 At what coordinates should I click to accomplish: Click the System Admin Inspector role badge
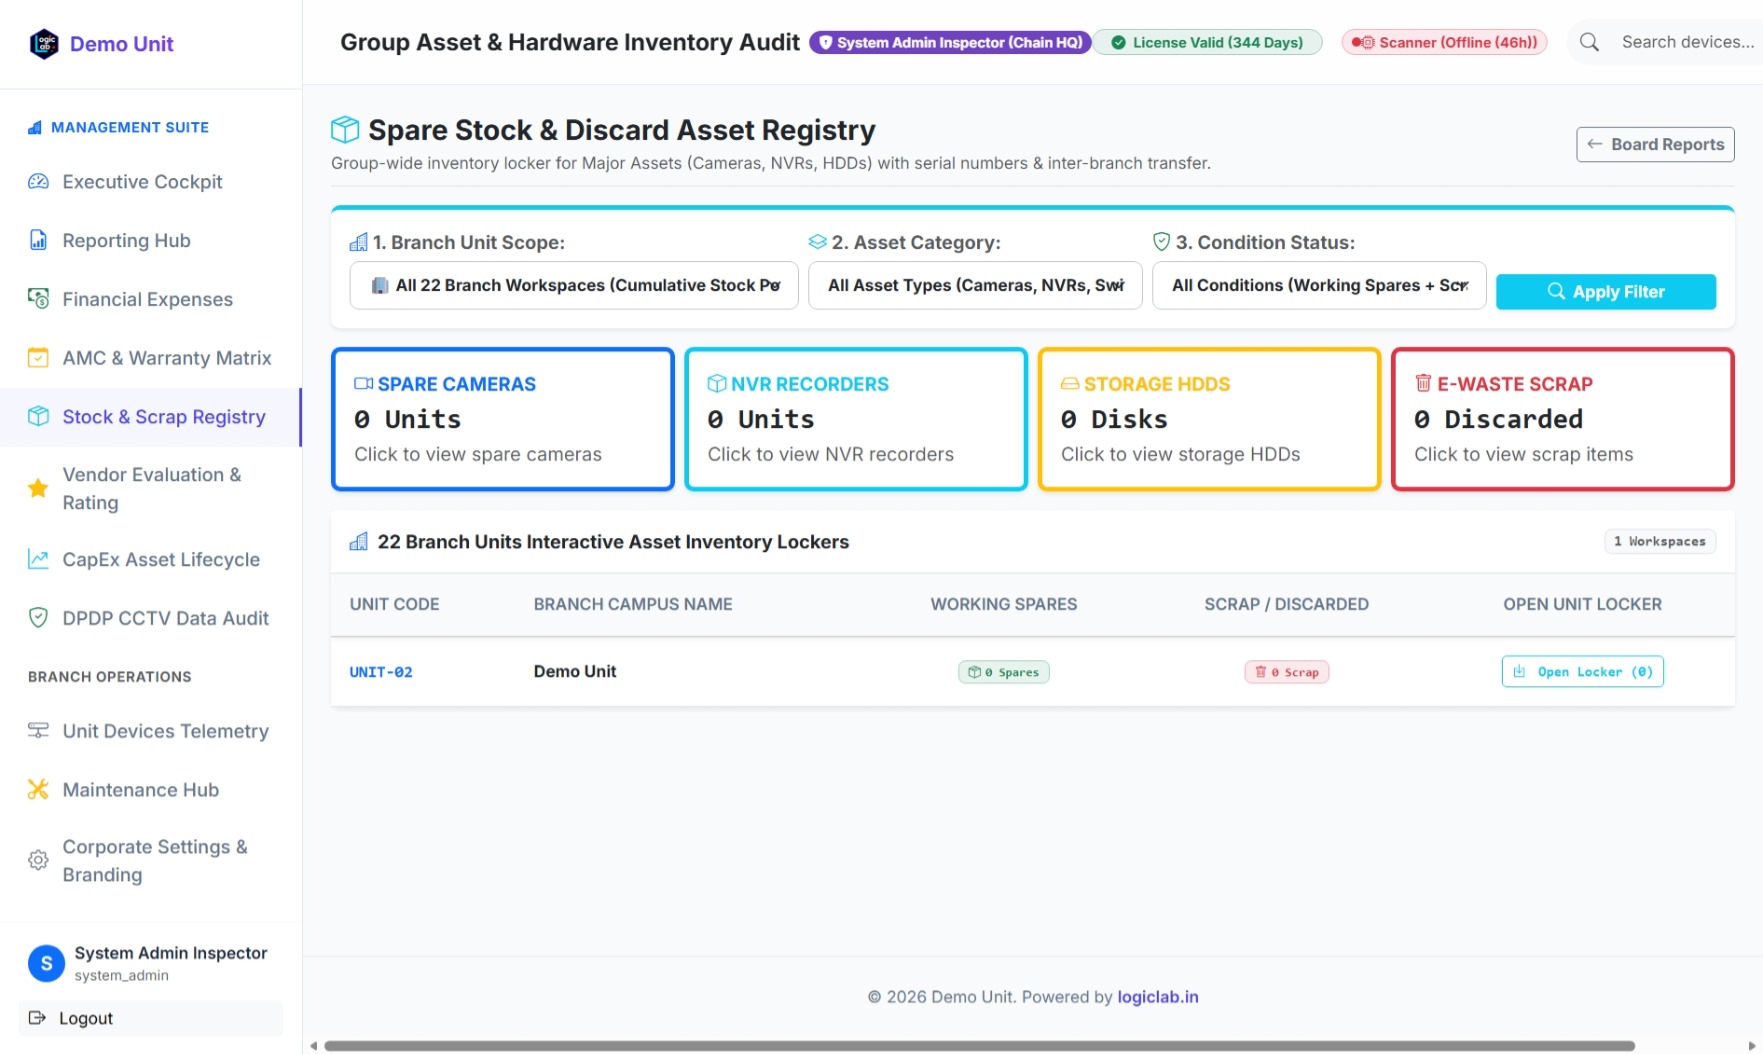pos(950,42)
